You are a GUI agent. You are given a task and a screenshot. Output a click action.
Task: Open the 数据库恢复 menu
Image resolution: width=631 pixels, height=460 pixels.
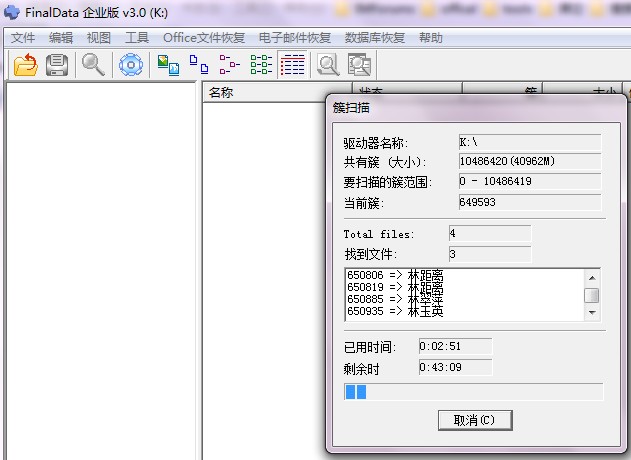[375, 38]
